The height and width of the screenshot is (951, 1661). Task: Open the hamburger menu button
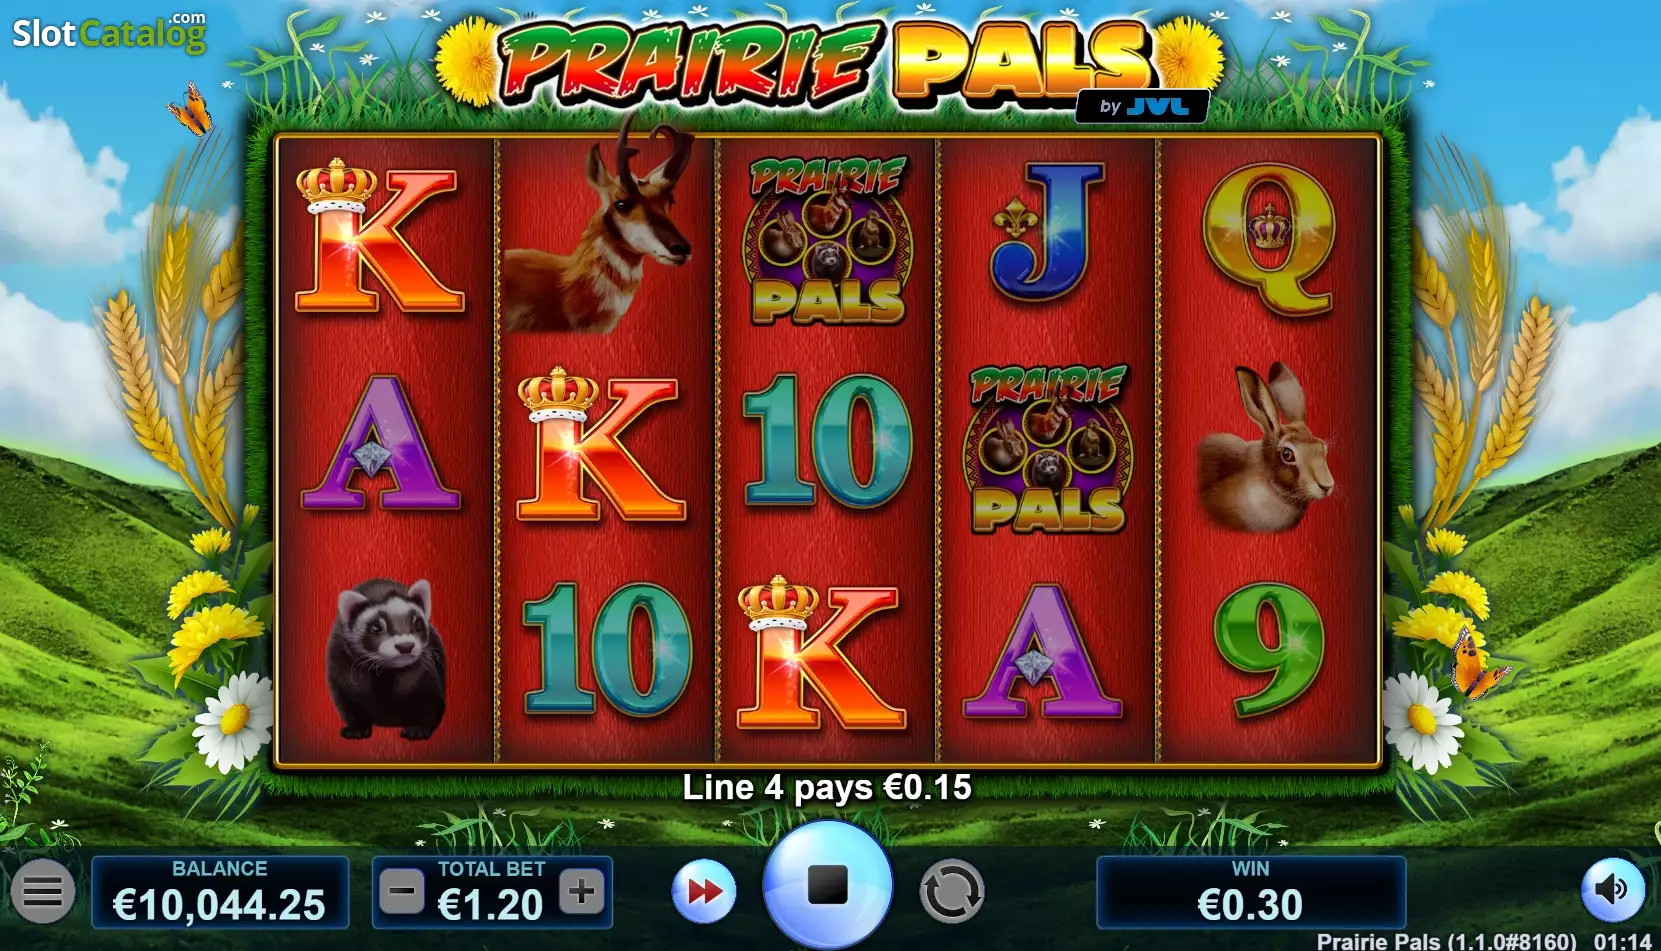pyautogui.click(x=43, y=891)
